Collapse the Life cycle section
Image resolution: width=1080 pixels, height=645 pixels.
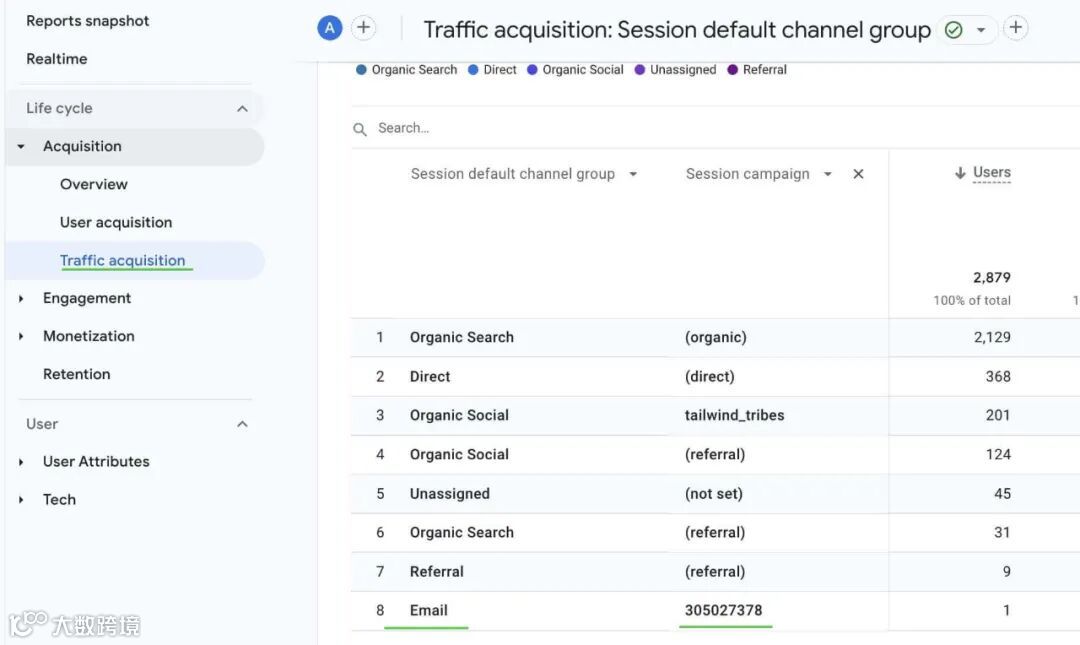pos(242,108)
